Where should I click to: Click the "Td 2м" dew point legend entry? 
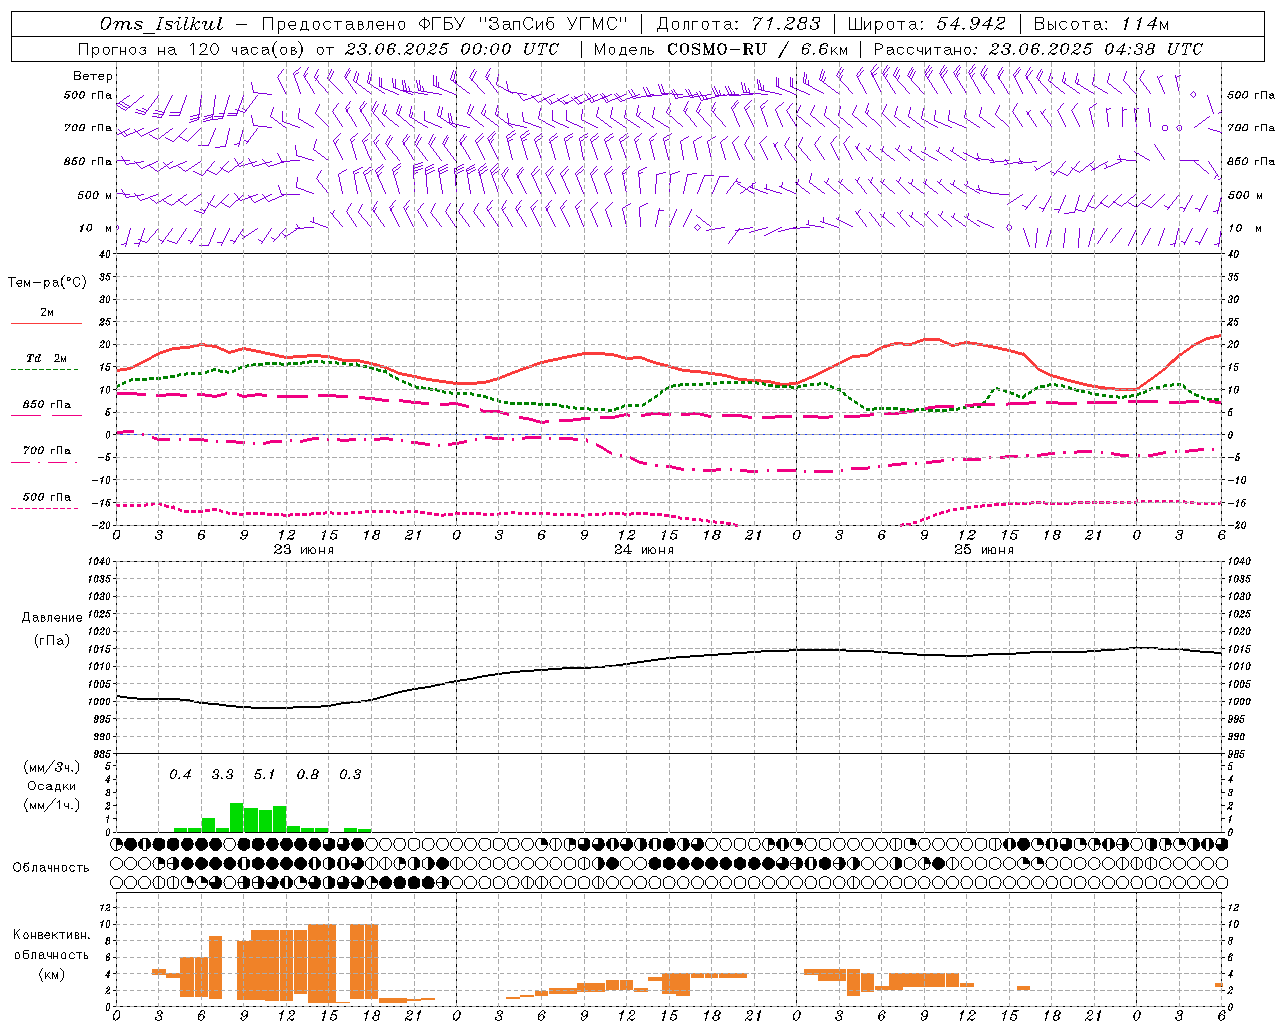coord(47,358)
